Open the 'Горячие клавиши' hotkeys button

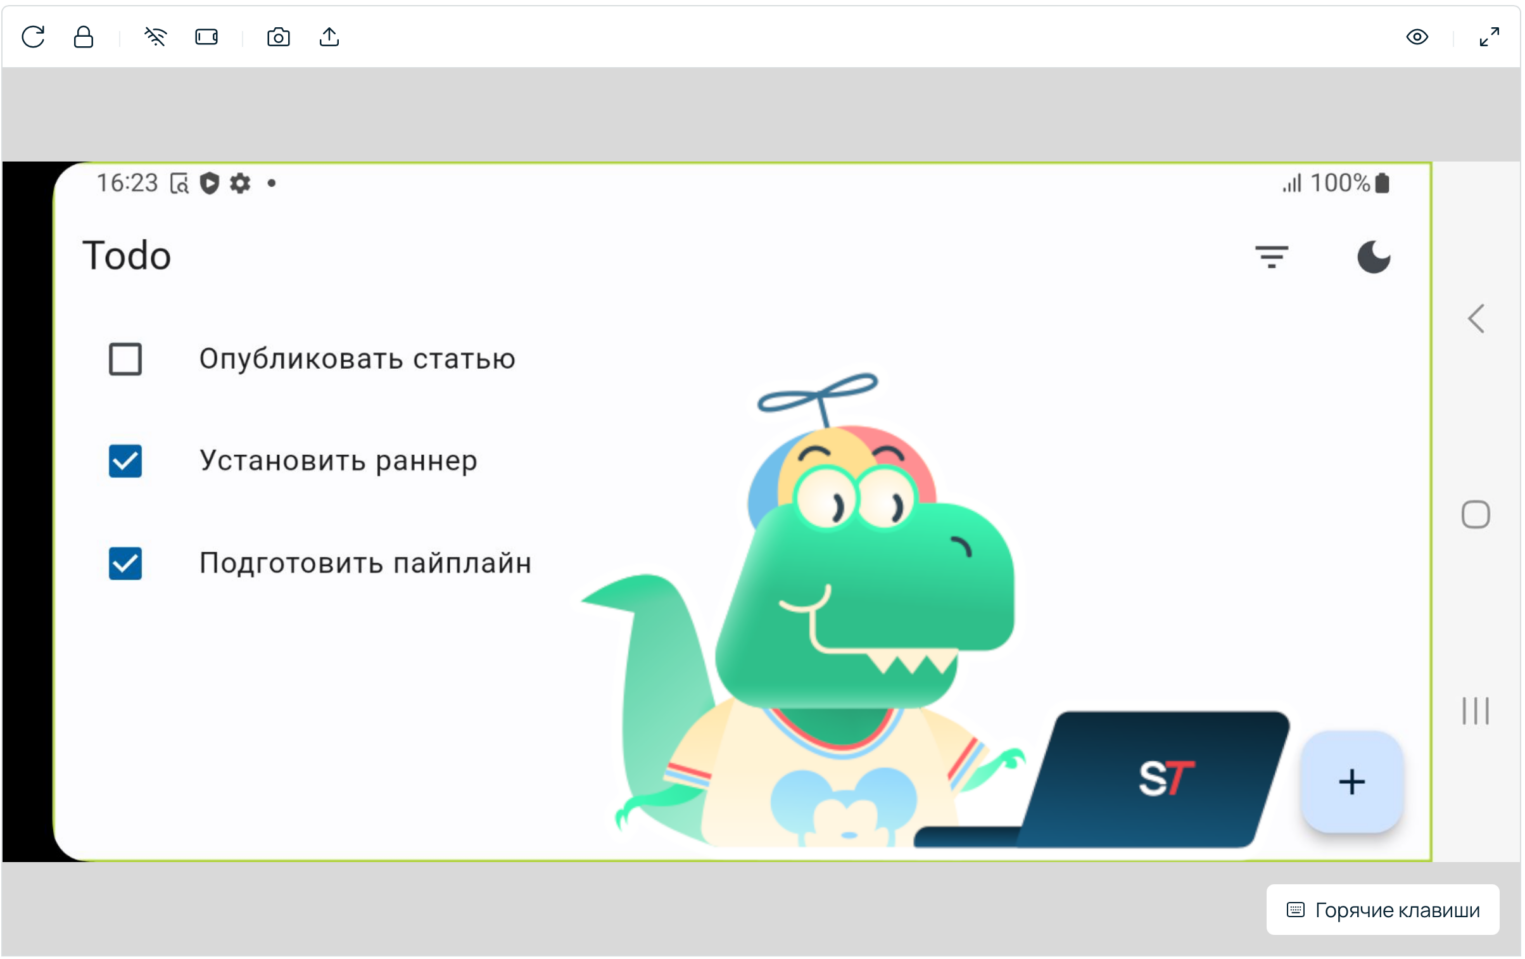point(1382,910)
